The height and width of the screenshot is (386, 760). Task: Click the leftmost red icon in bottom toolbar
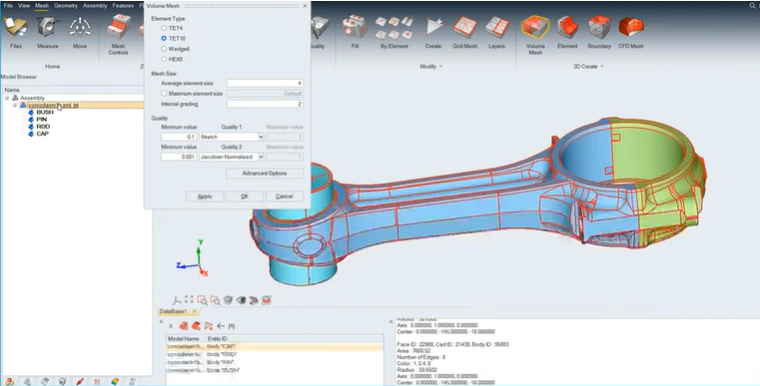pyautogui.click(x=9, y=382)
